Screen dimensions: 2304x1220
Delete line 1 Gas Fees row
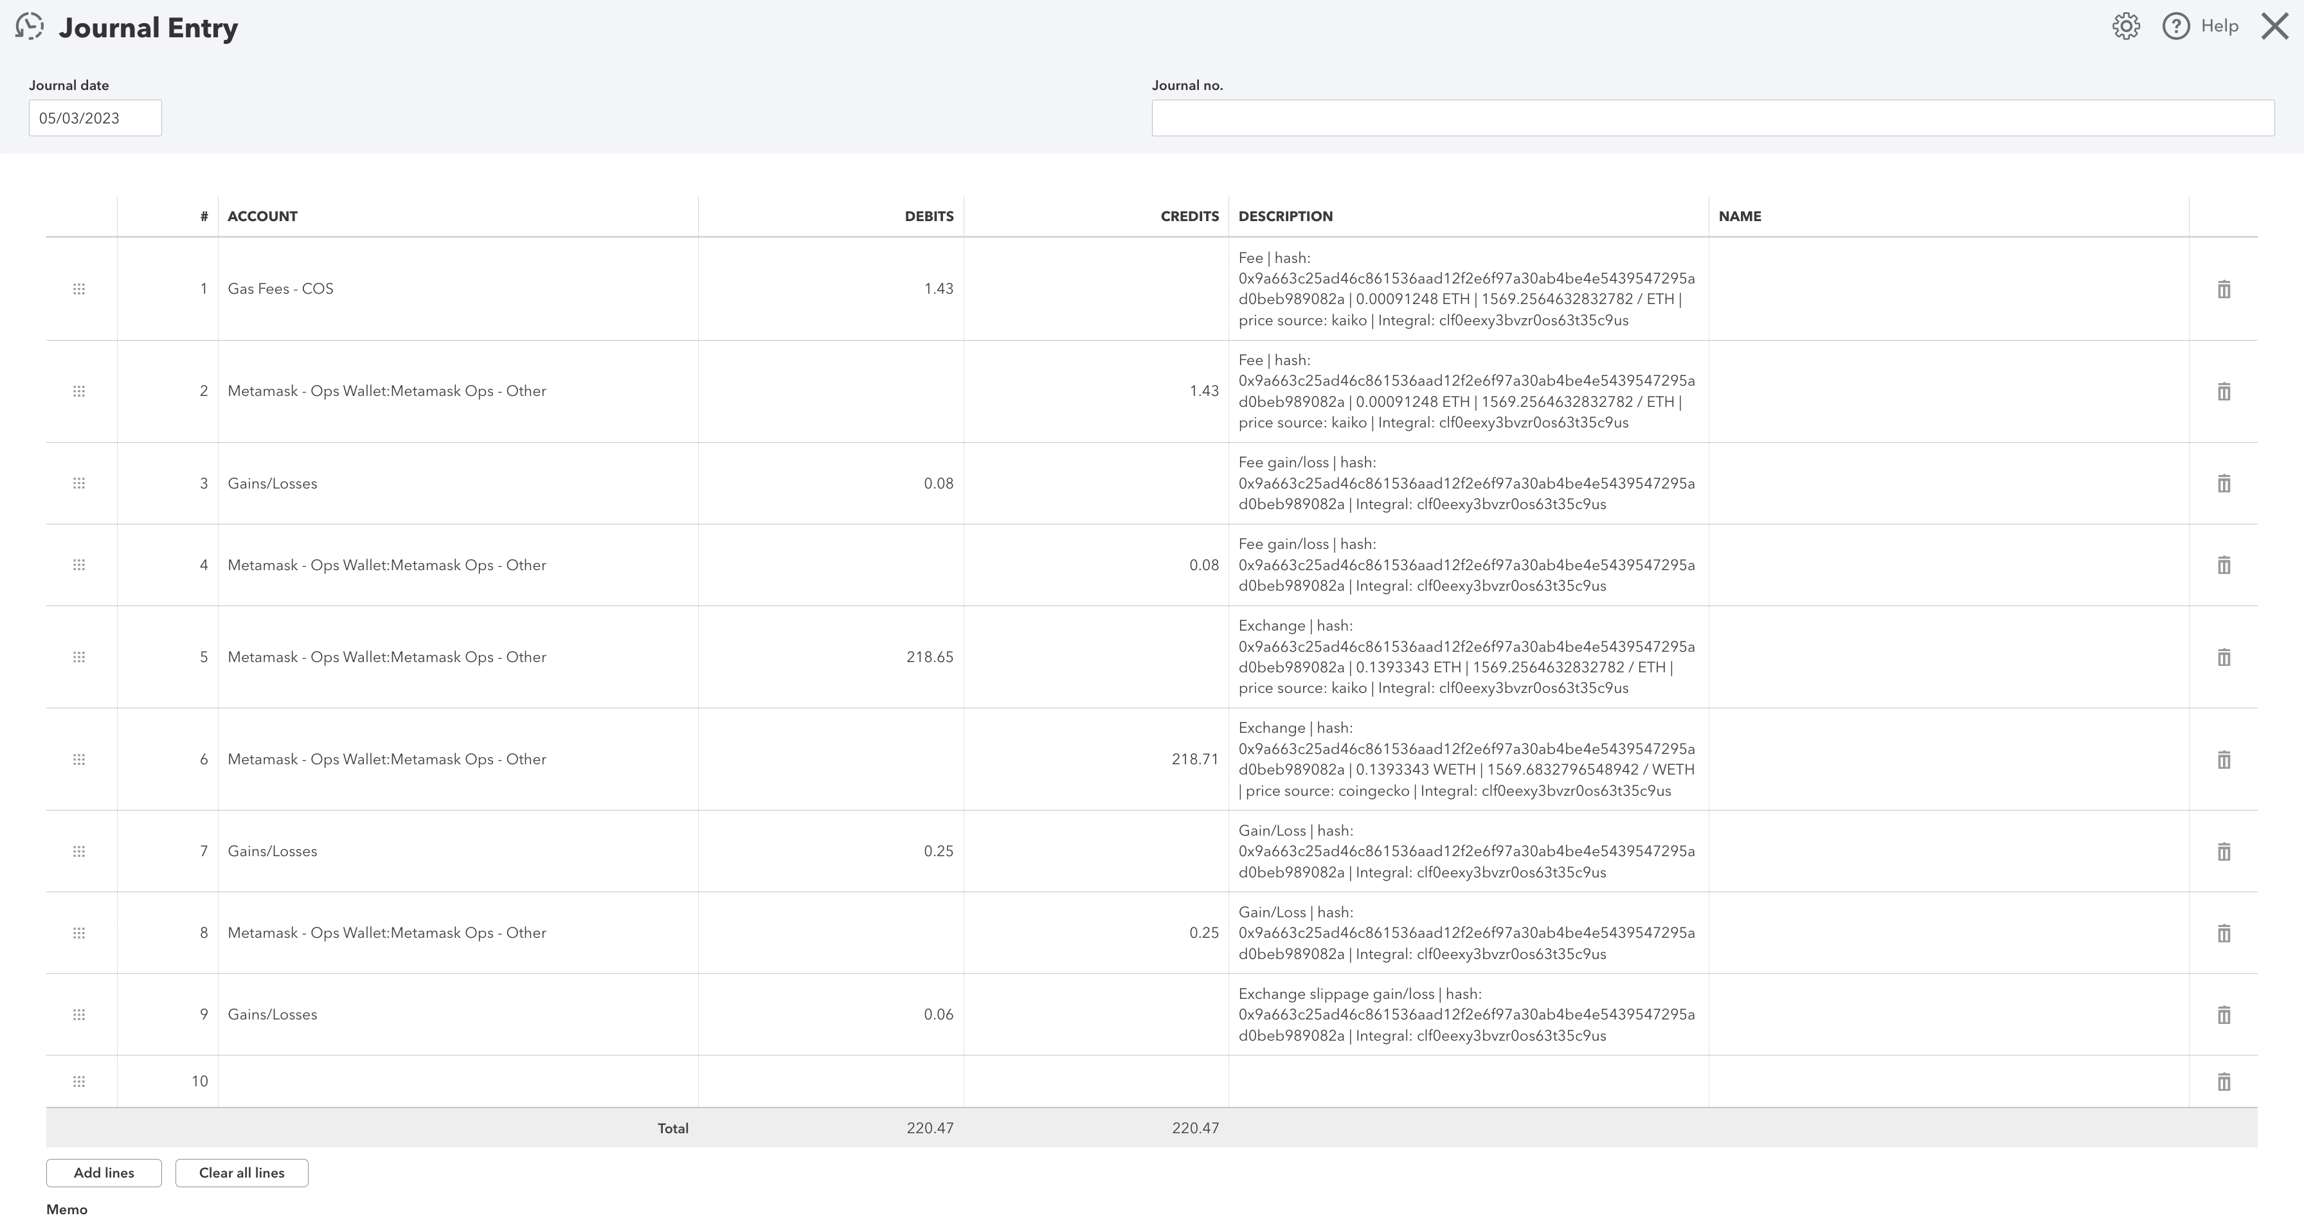[x=2223, y=289]
